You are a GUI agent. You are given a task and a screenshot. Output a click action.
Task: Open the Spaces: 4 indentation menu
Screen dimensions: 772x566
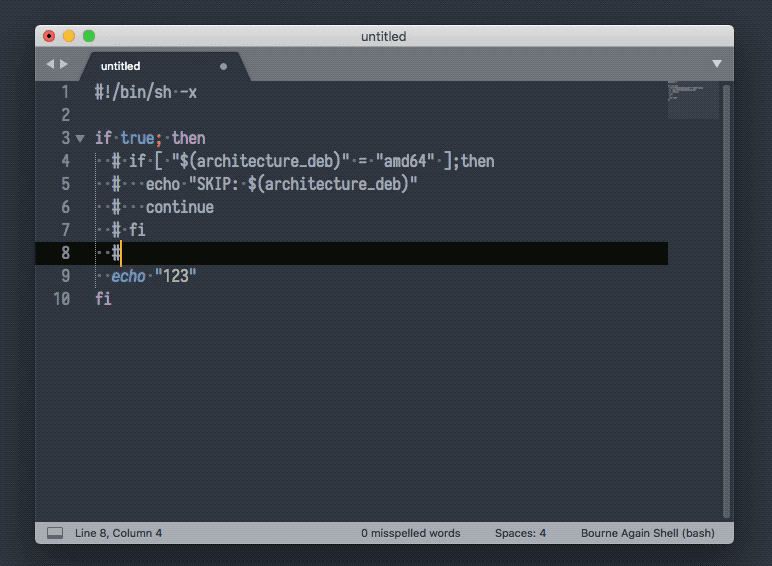(x=520, y=533)
